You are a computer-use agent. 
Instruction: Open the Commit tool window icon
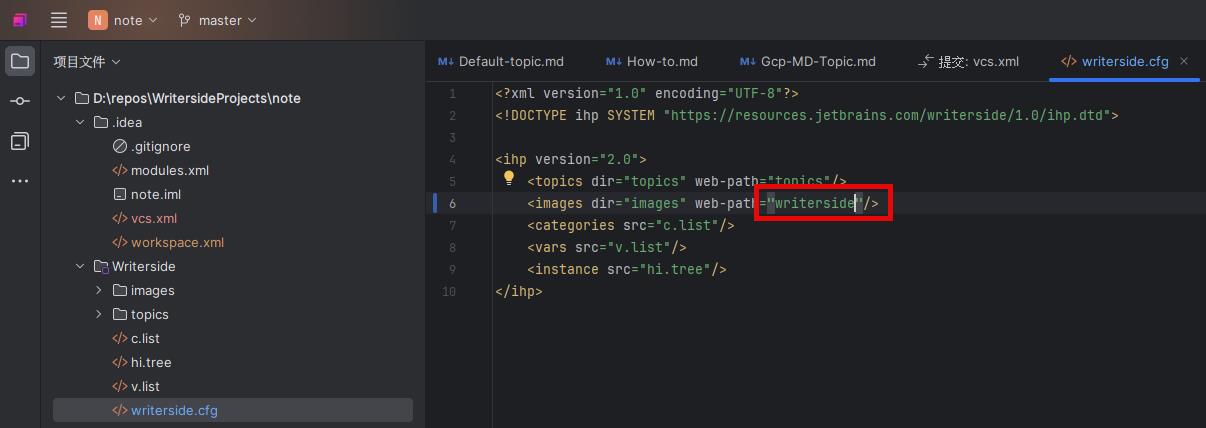(20, 101)
